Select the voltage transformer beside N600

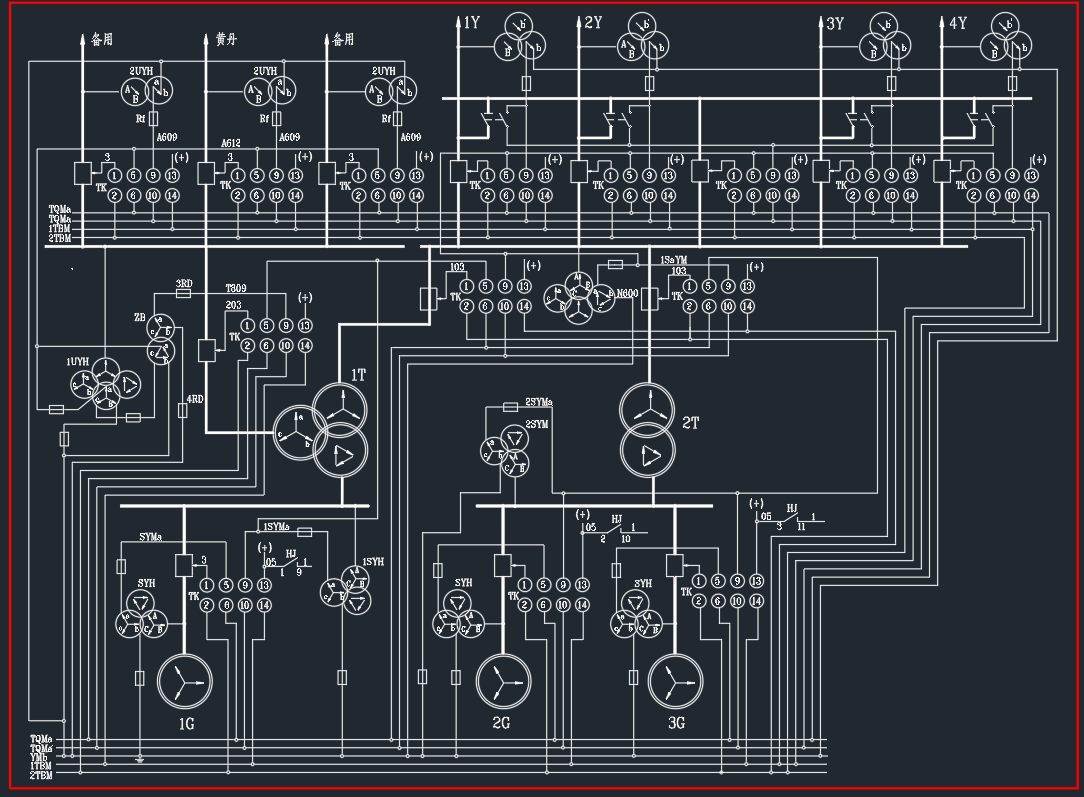click(578, 296)
